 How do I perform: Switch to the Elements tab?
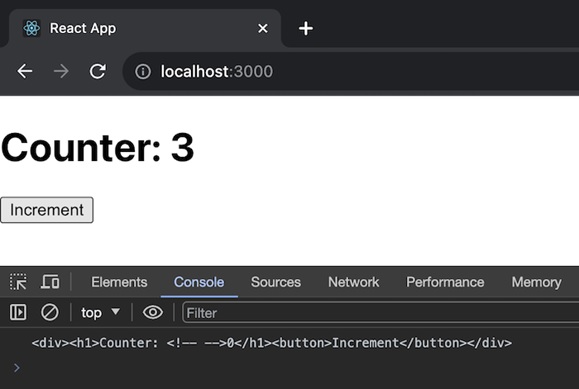point(119,282)
